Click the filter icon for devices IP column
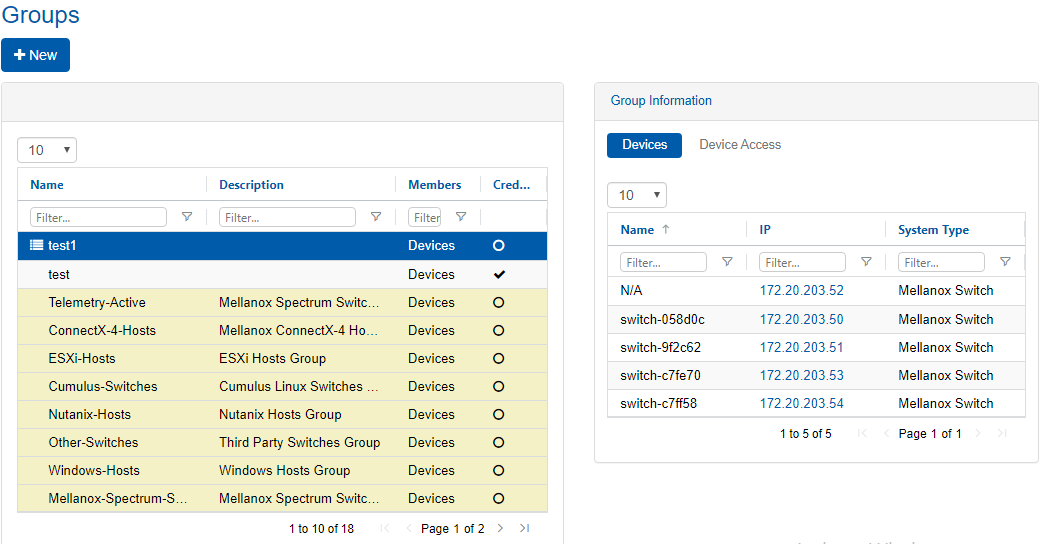The height and width of the screenshot is (544, 1040). [866, 262]
